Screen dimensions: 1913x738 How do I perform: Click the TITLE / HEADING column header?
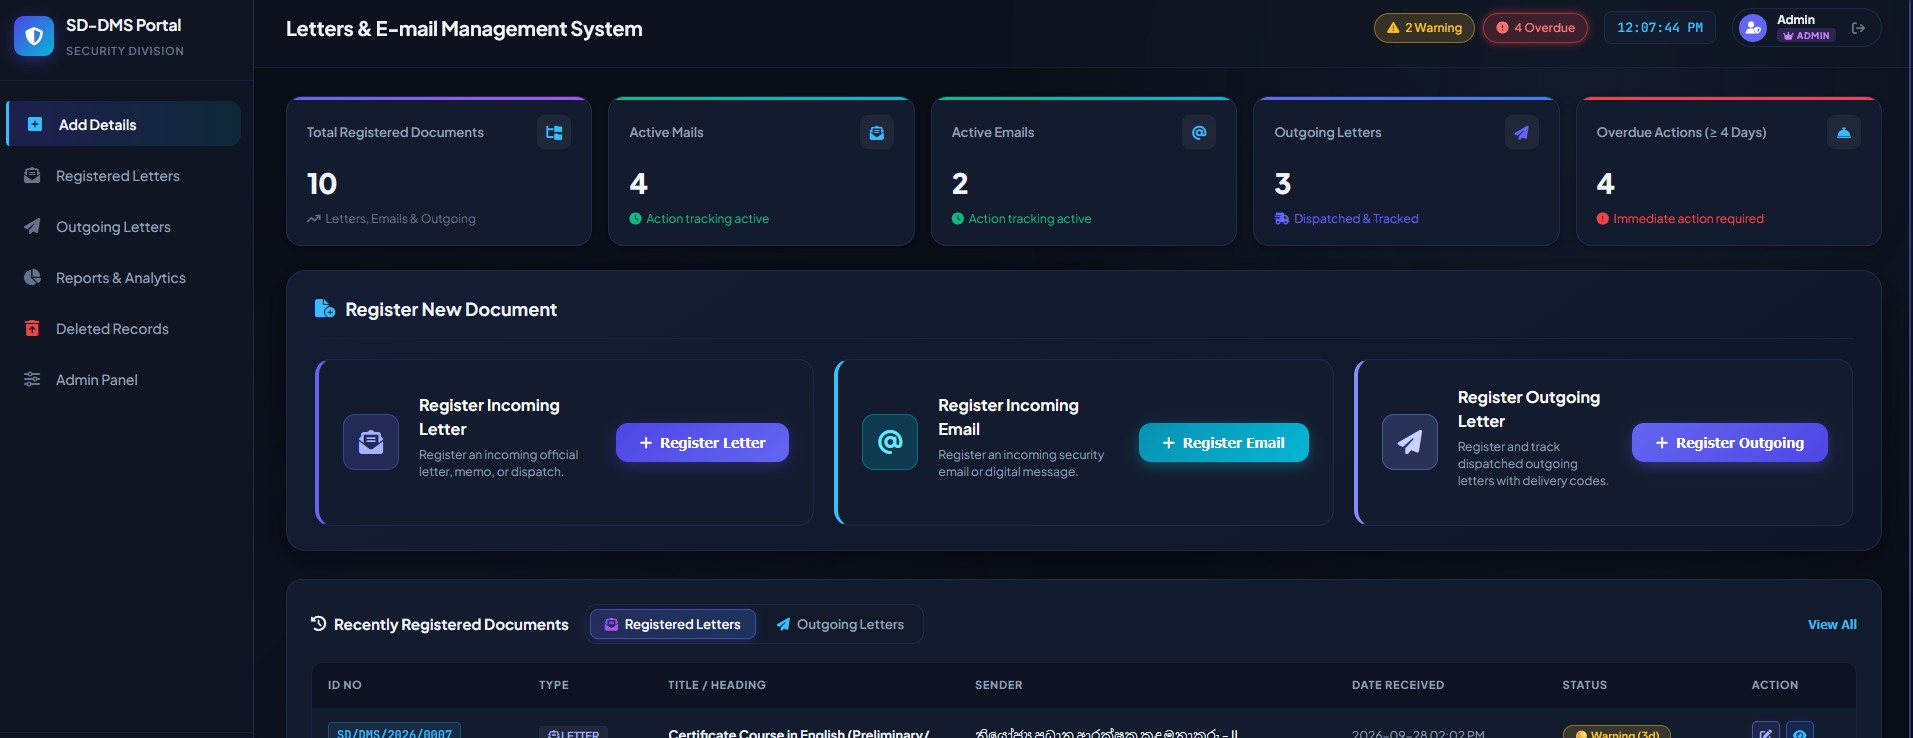click(717, 685)
